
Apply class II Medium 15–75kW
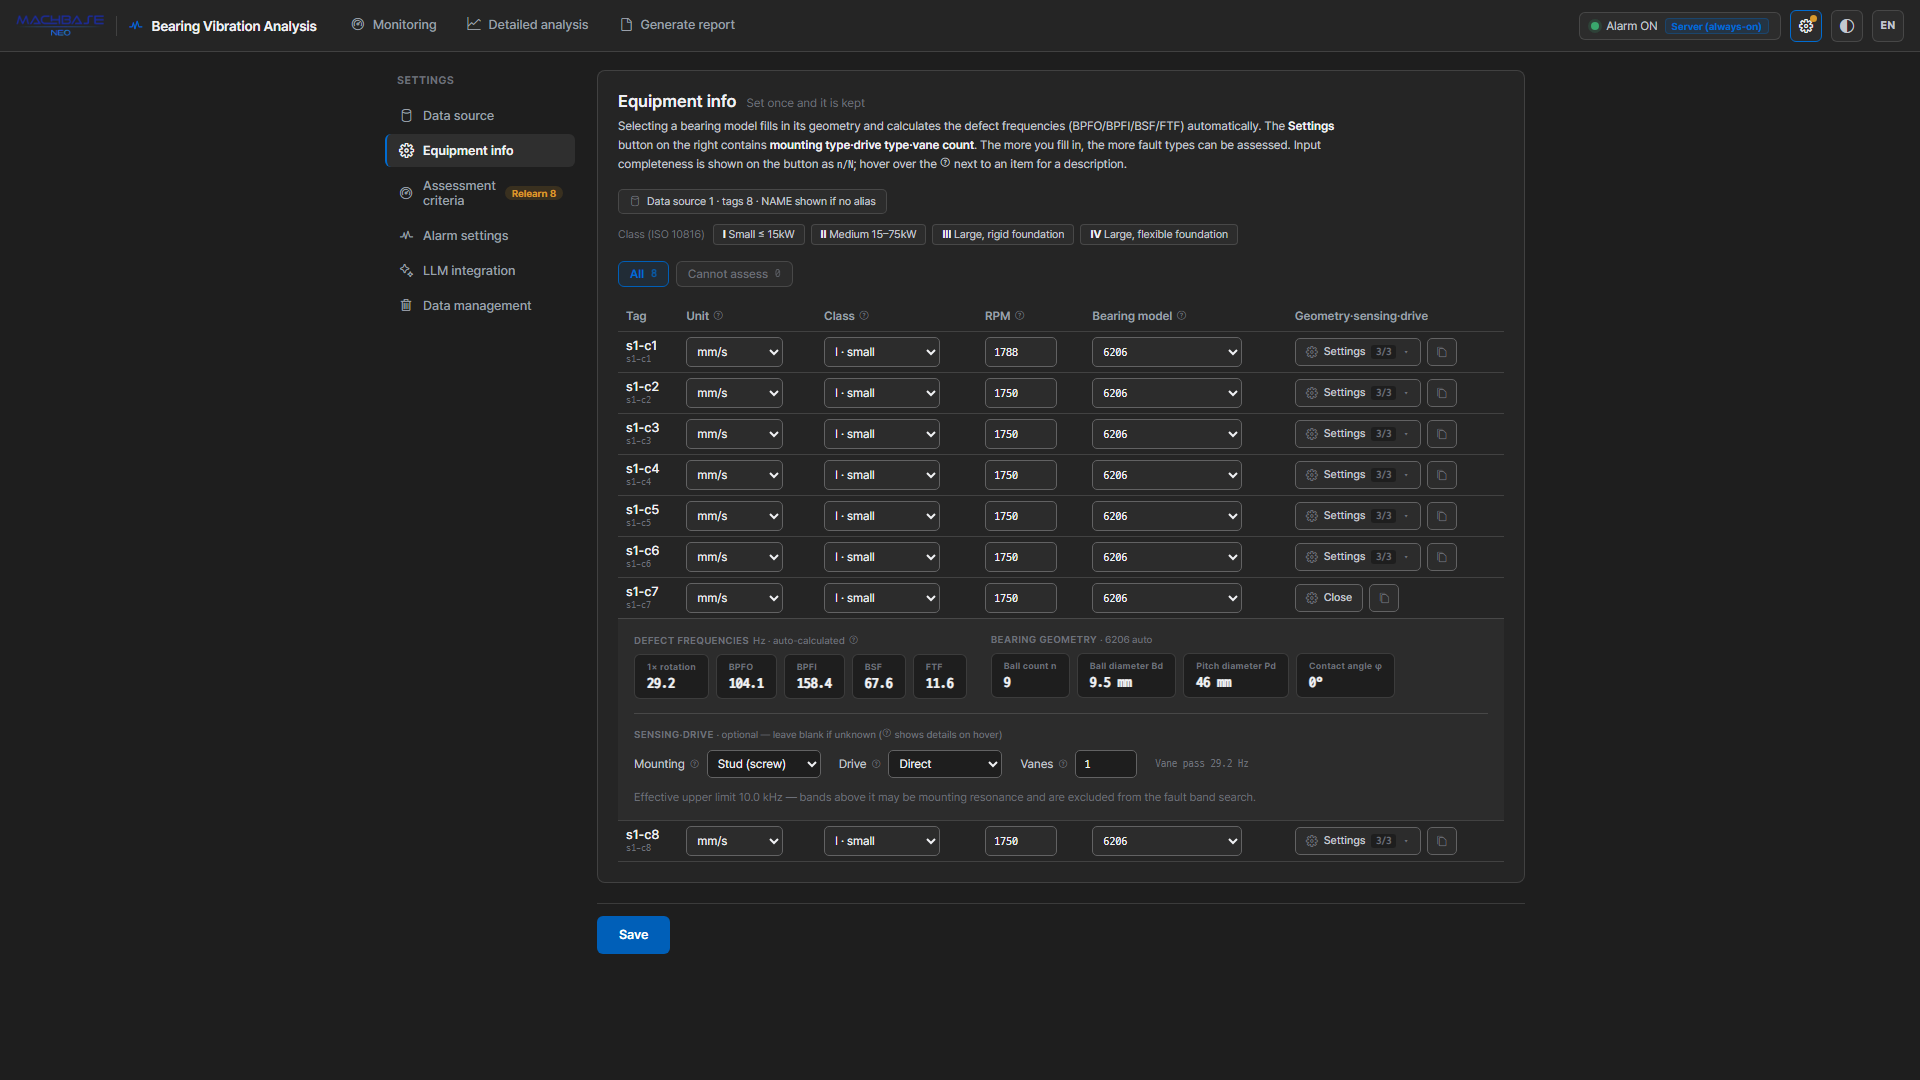[868, 234]
